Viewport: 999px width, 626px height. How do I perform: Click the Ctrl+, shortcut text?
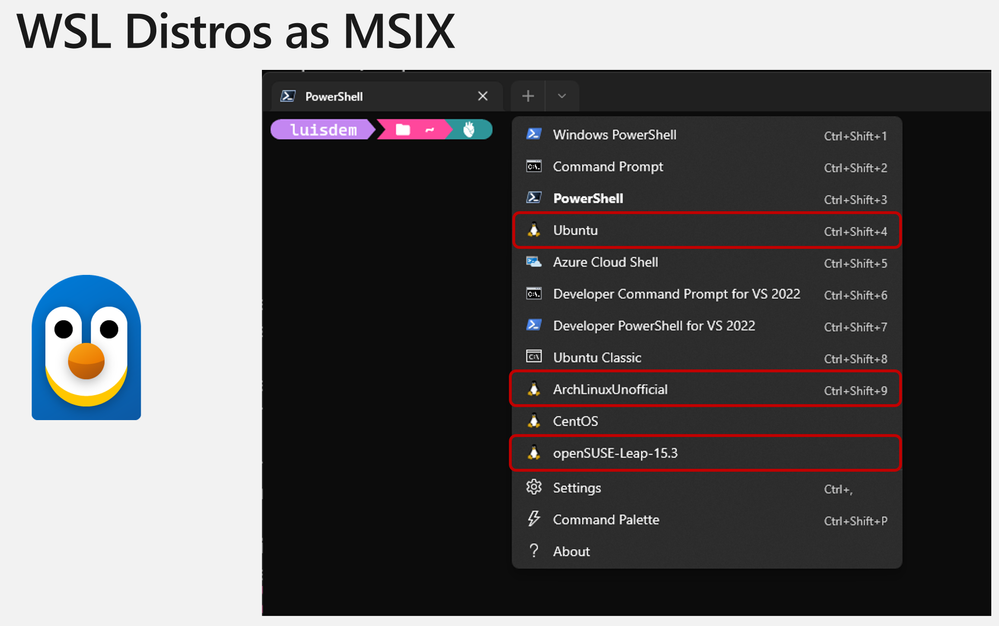(838, 489)
